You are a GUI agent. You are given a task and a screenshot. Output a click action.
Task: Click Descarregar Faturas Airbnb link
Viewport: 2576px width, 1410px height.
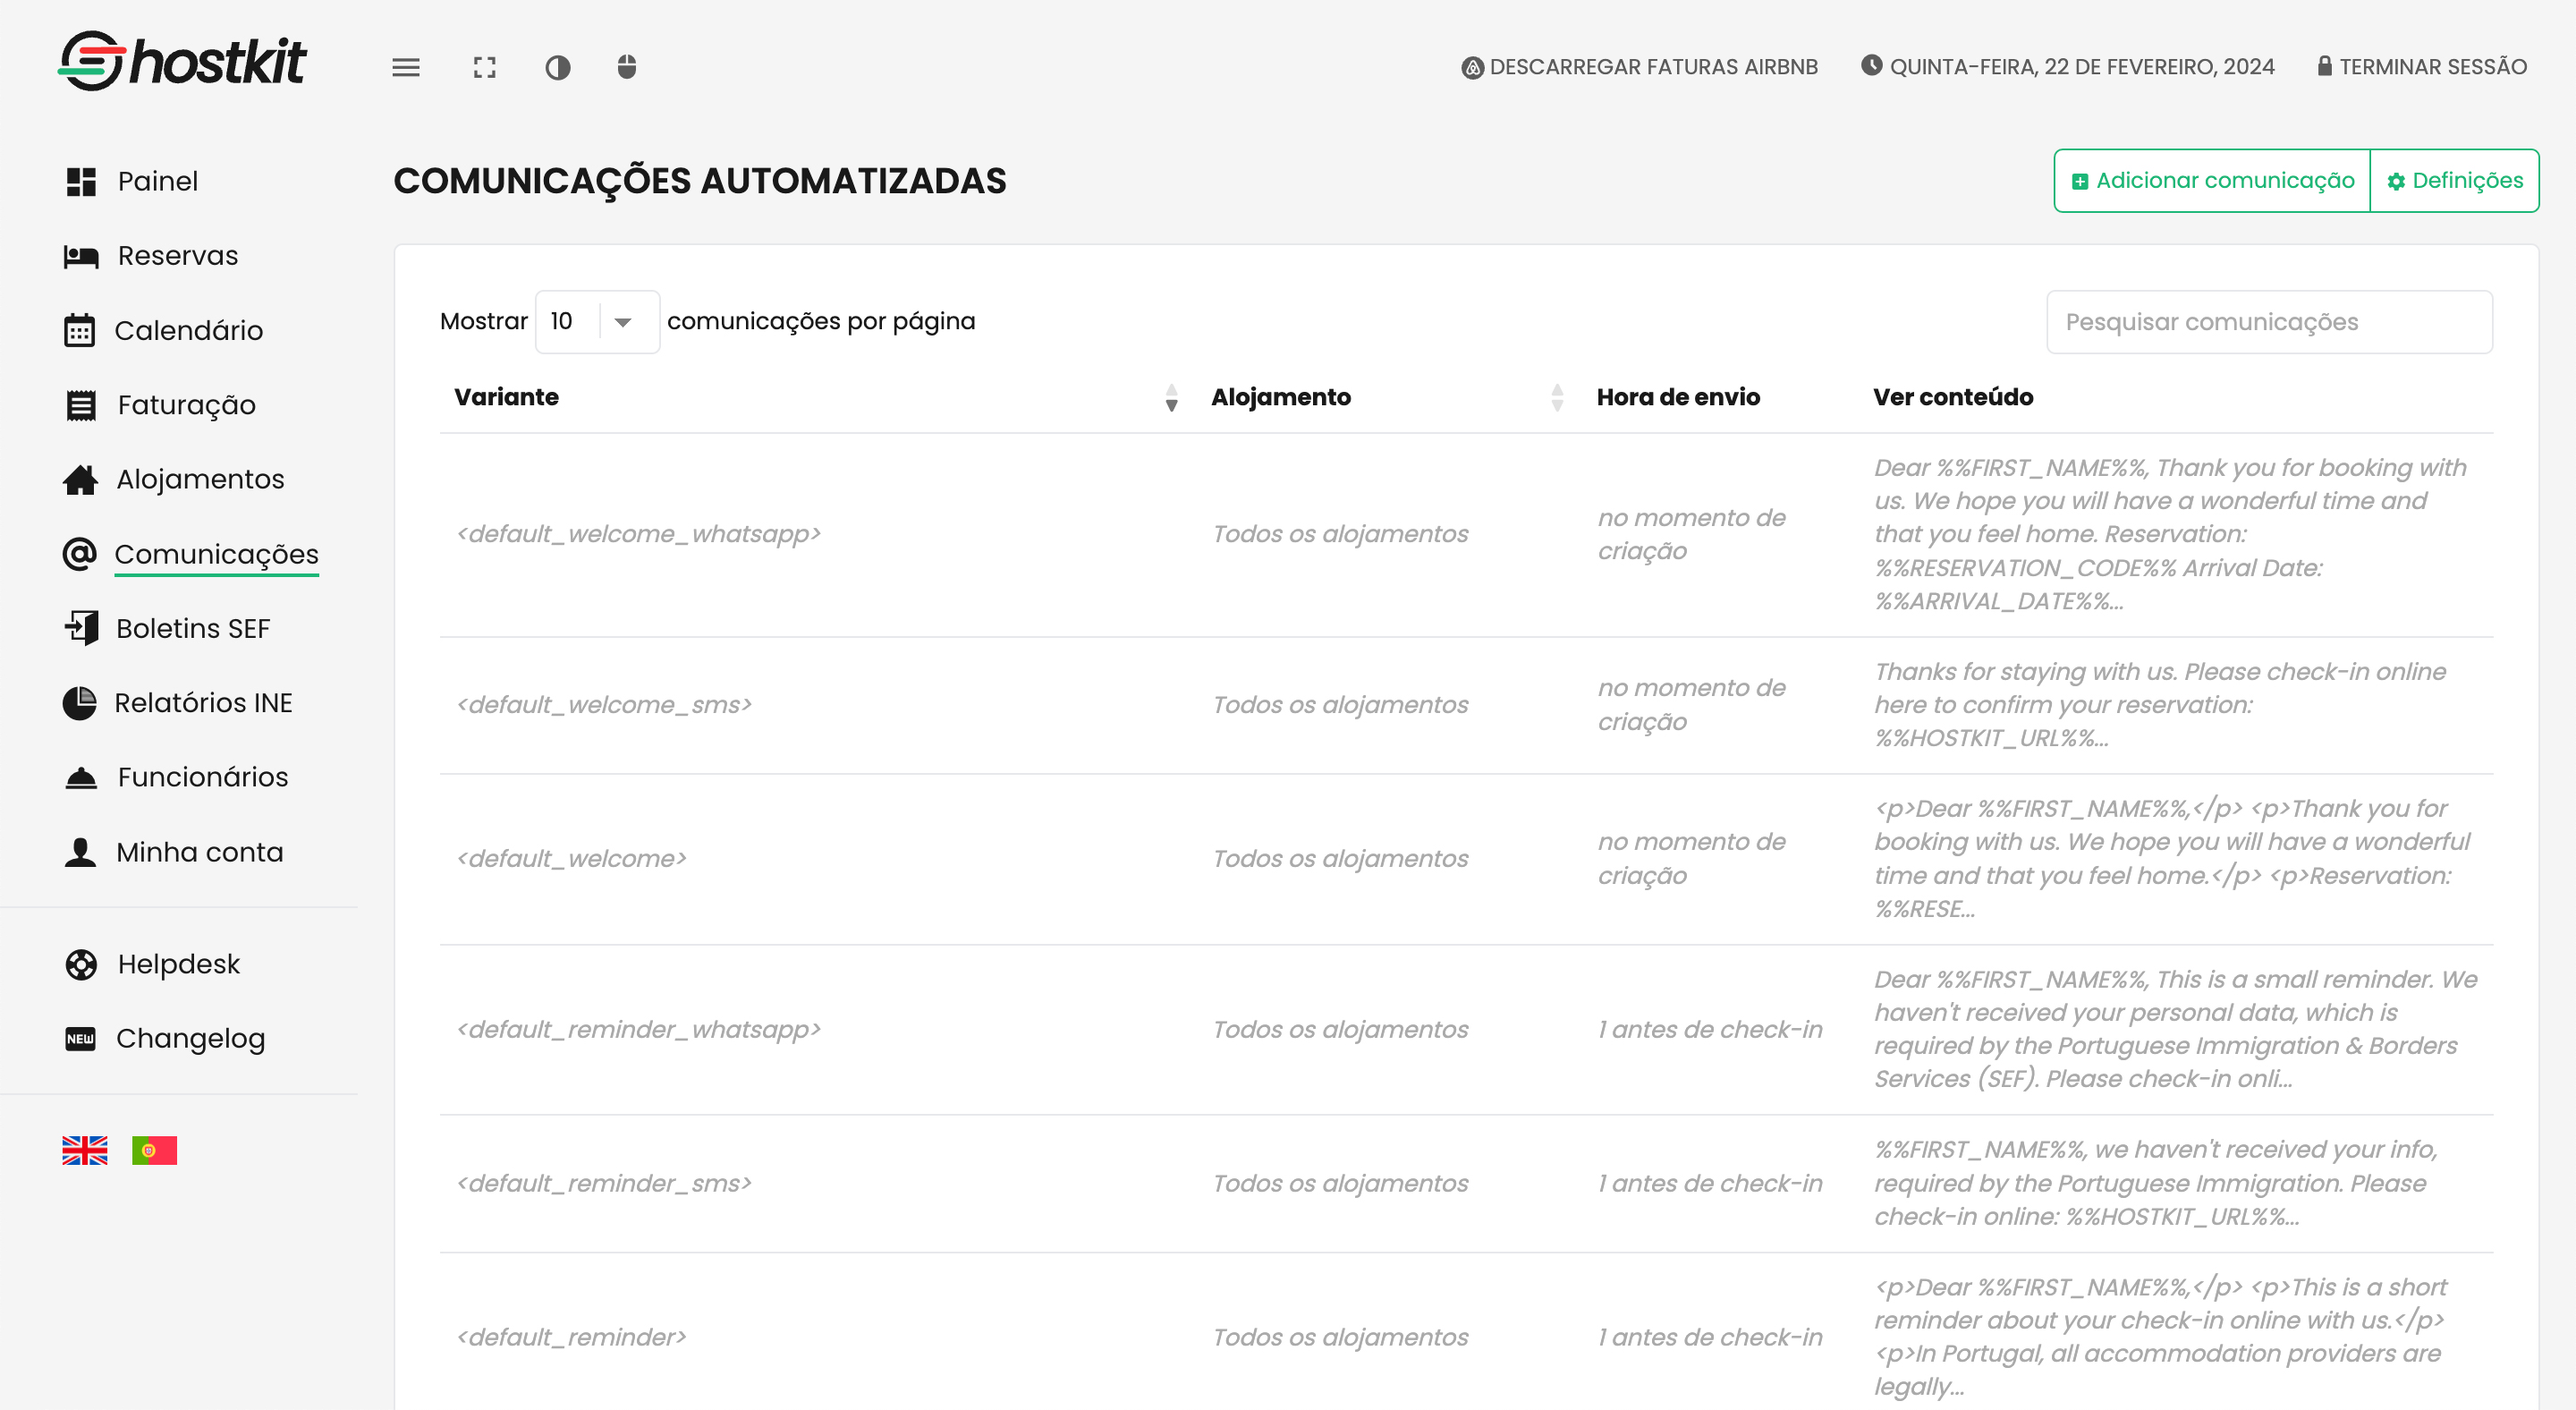(1640, 67)
